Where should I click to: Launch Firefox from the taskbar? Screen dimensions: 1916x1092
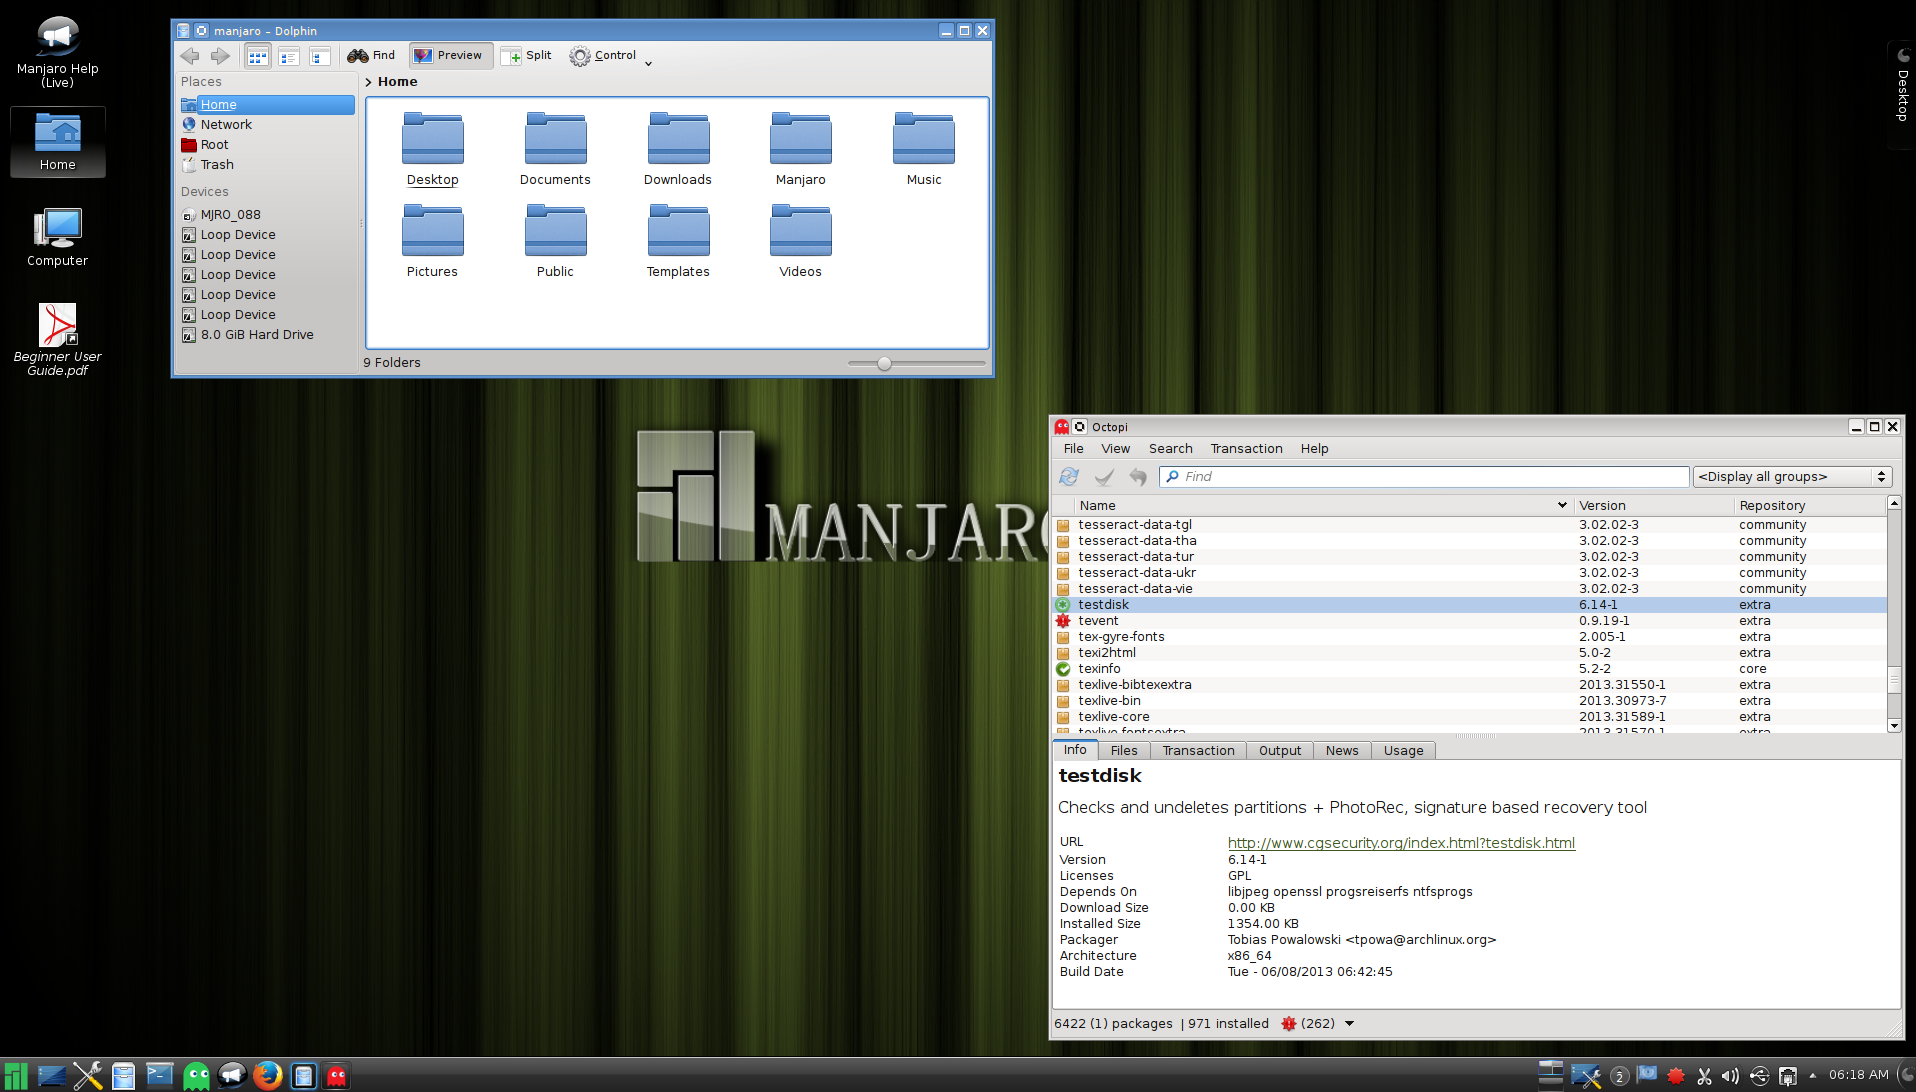pyautogui.click(x=267, y=1076)
